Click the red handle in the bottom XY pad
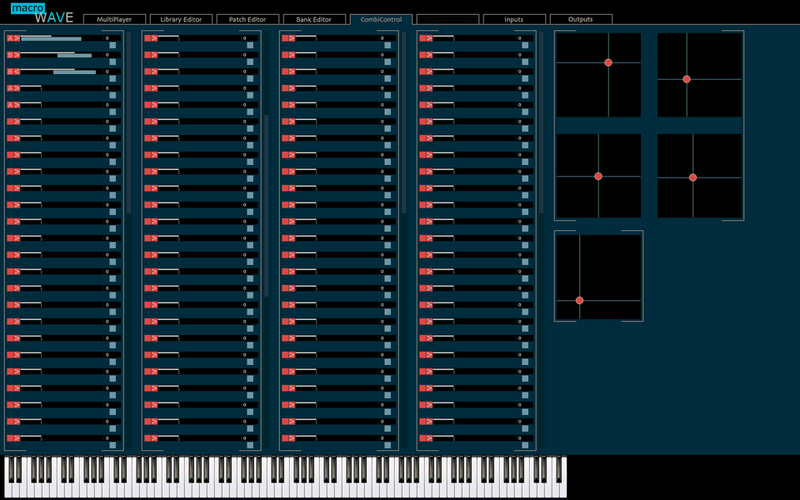 pos(580,301)
